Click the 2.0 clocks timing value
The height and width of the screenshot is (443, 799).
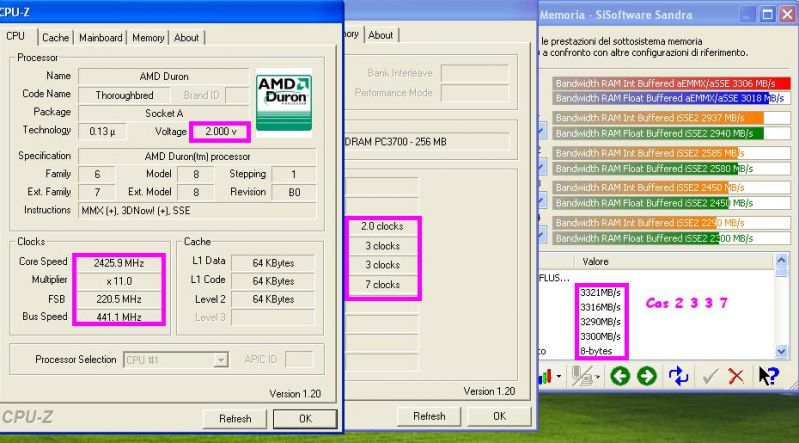(x=382, y=226)
